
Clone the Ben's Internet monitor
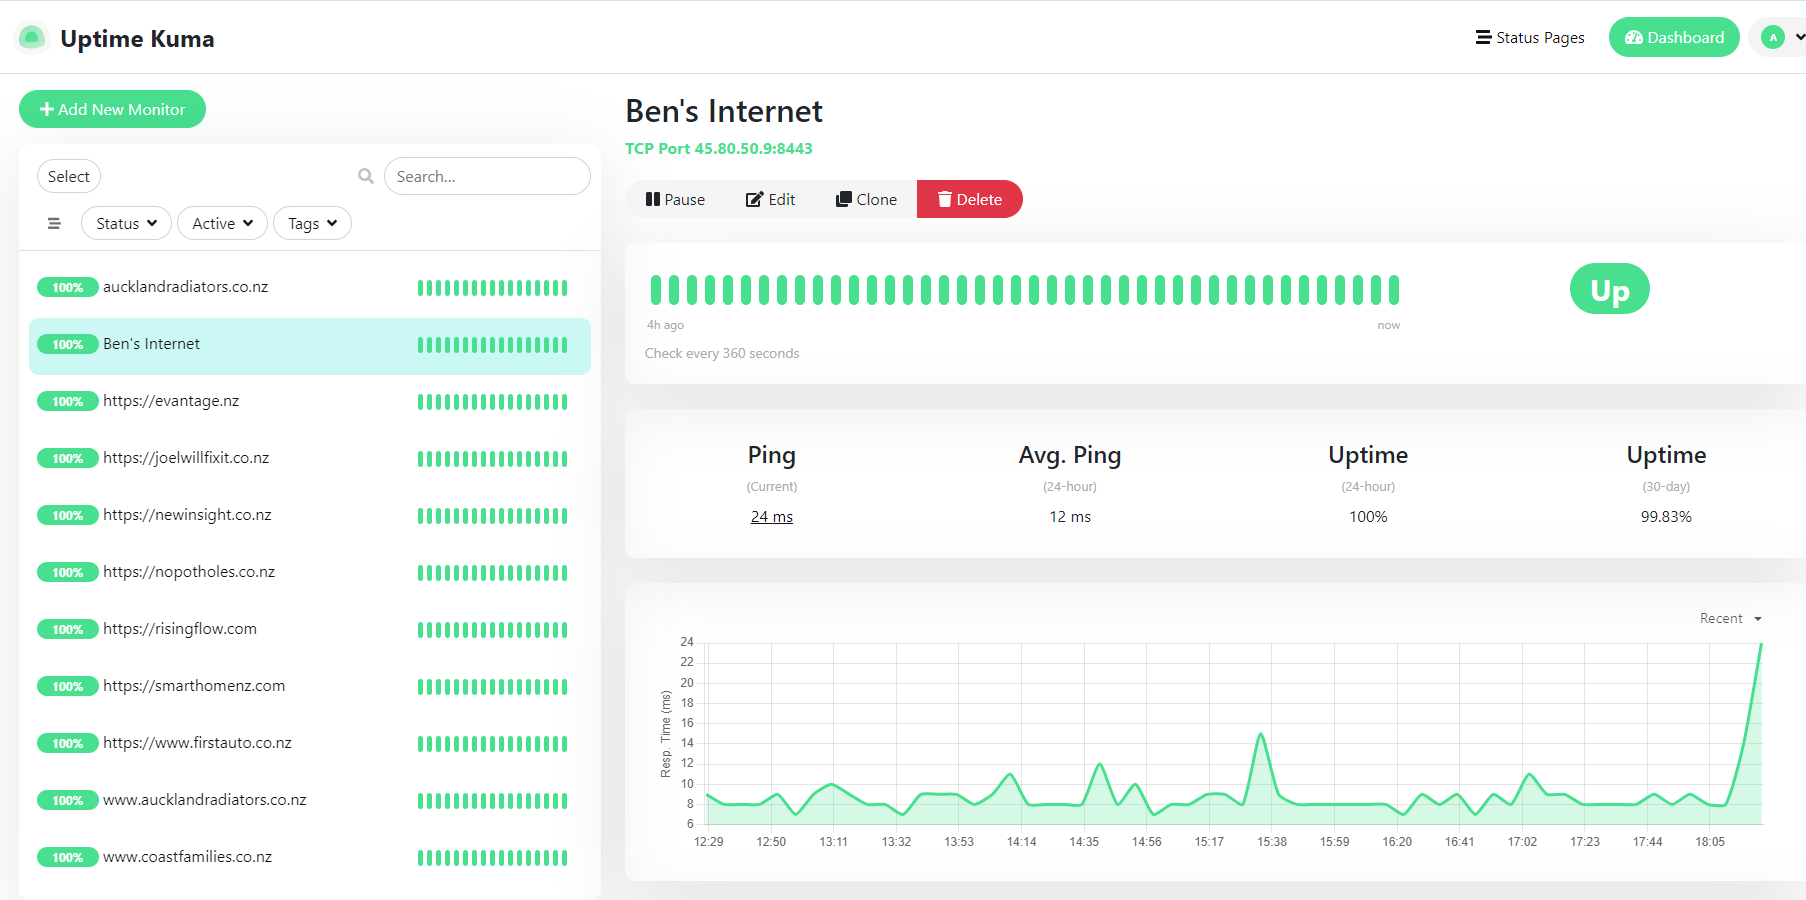[866, 199]
